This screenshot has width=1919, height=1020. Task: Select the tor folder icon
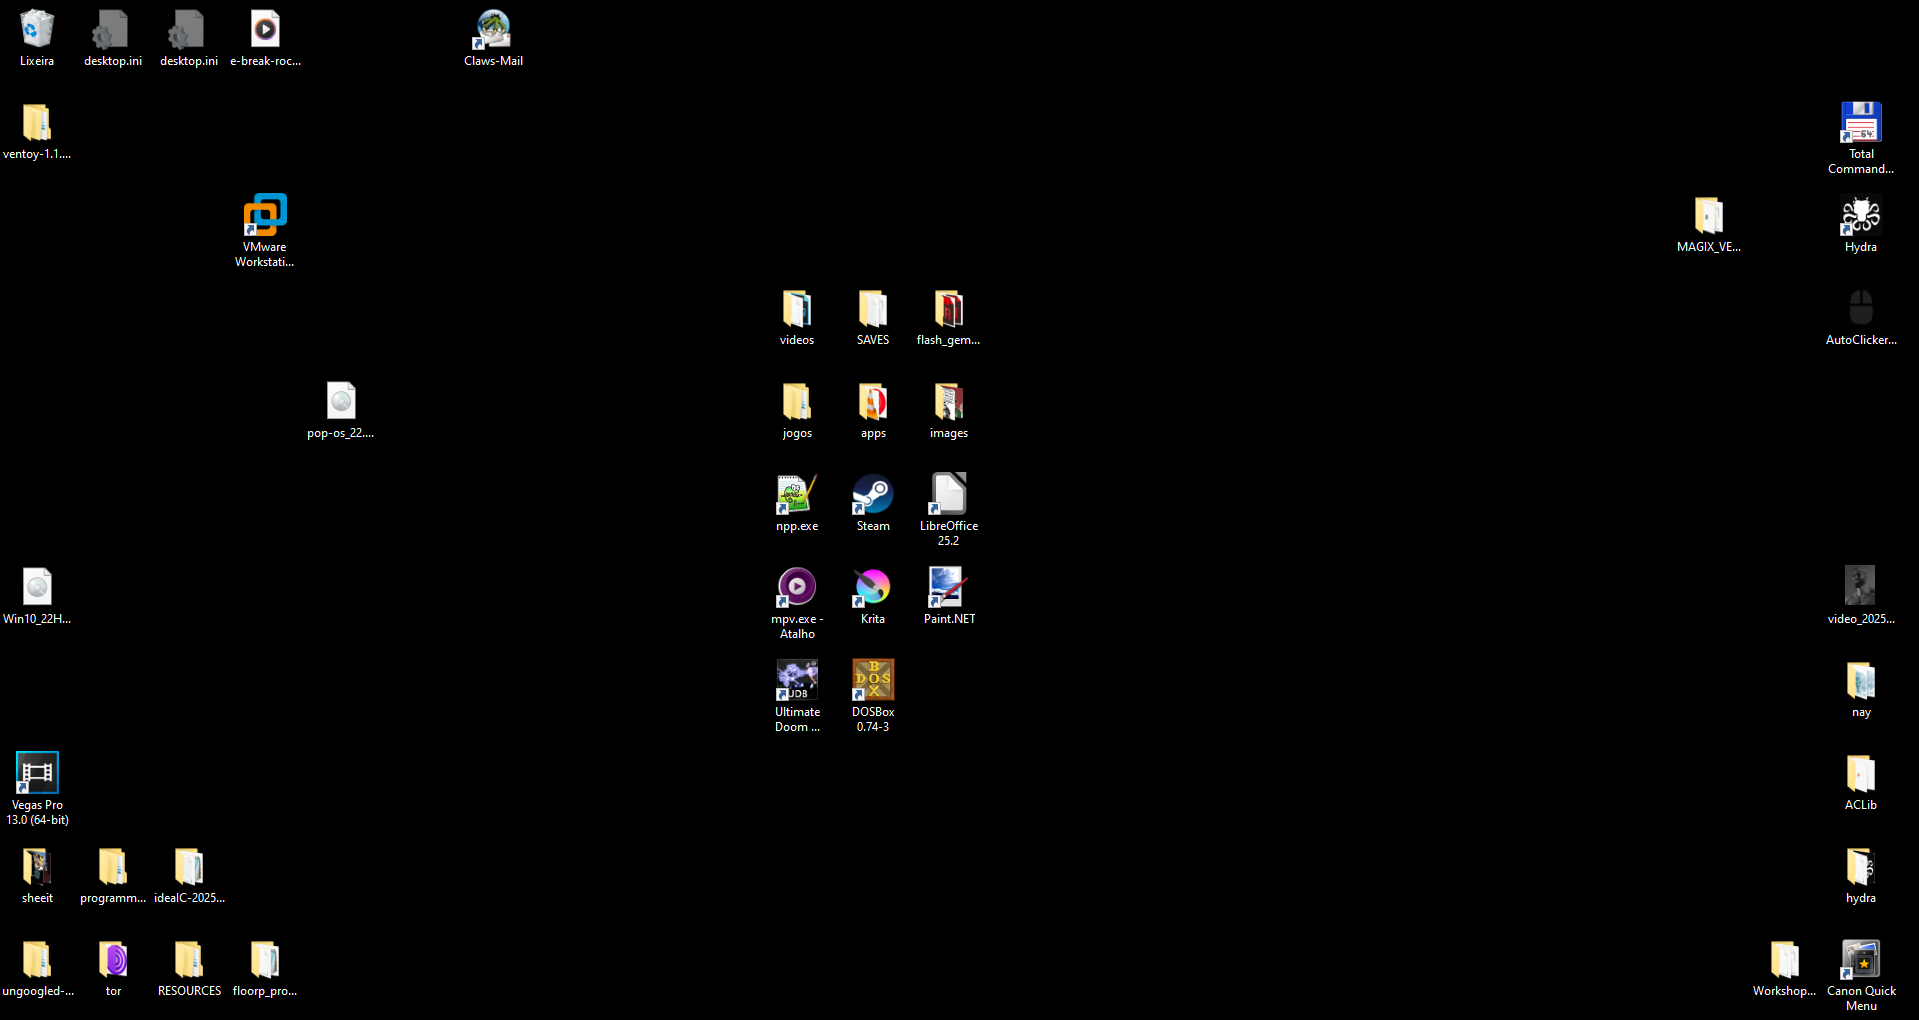(x=113, y=960)
